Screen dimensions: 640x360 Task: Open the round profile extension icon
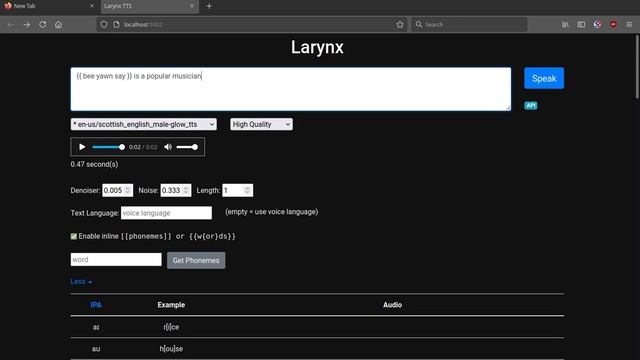(x=597, y=24)
